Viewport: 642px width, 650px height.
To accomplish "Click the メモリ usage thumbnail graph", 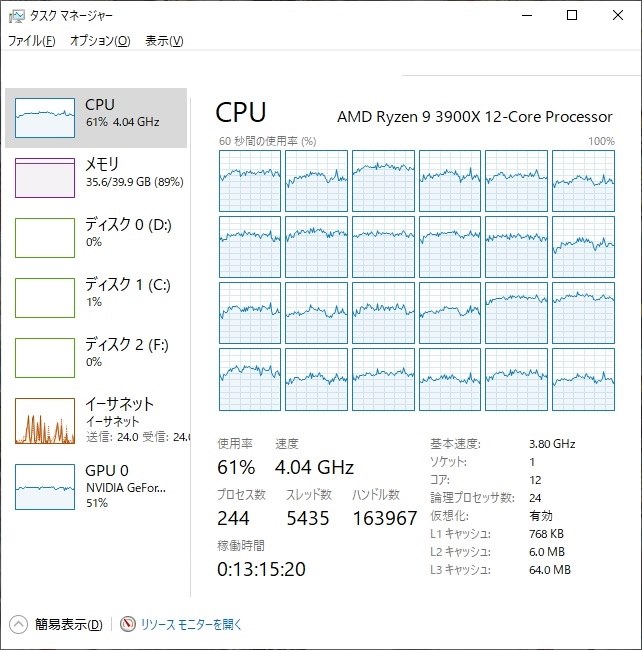I will (x=45, y=178).
